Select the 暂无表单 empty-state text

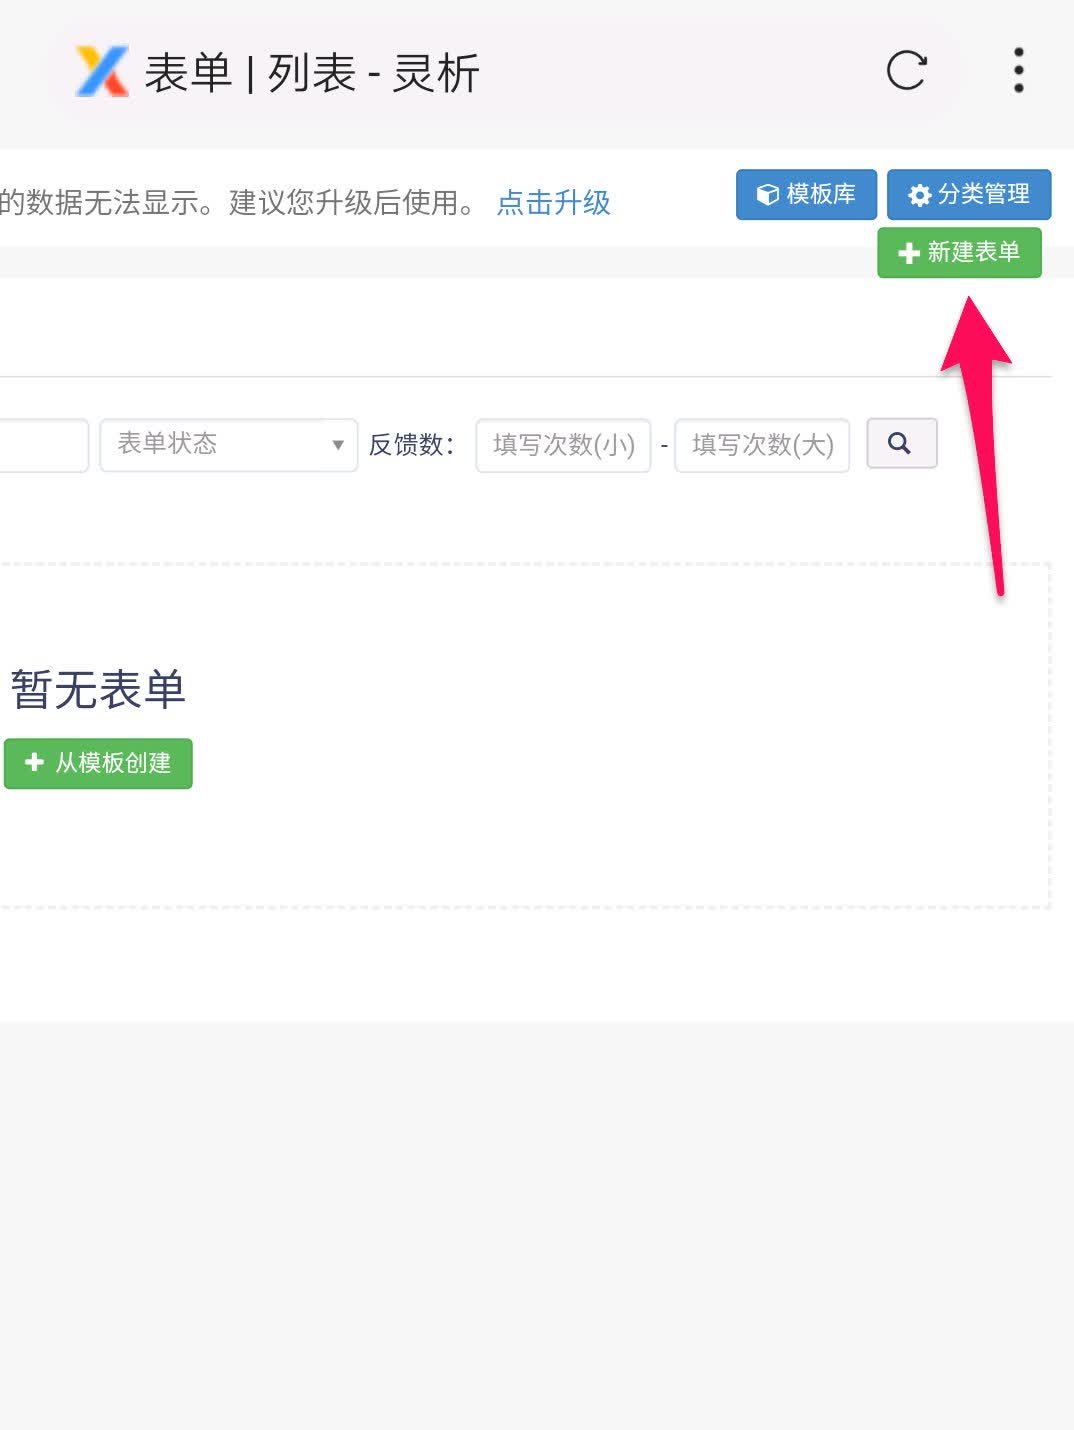click(98, 690)
